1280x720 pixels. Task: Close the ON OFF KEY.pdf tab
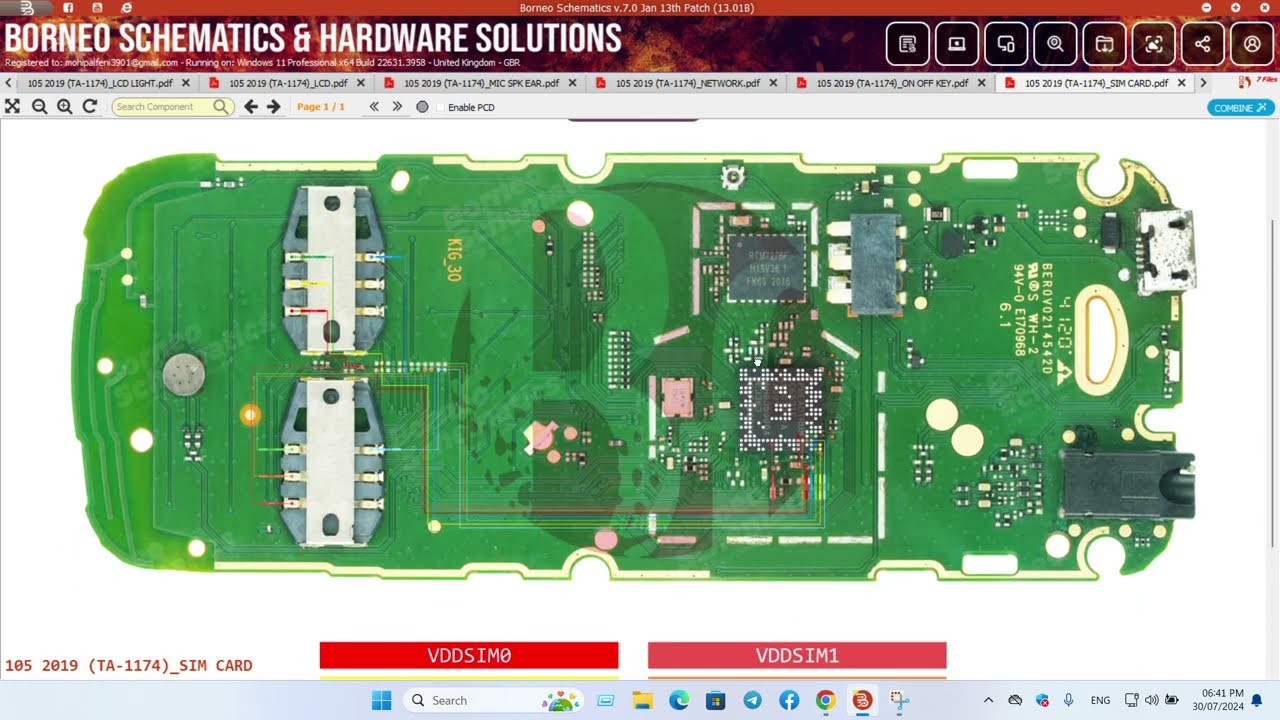[x=981, y=83]
